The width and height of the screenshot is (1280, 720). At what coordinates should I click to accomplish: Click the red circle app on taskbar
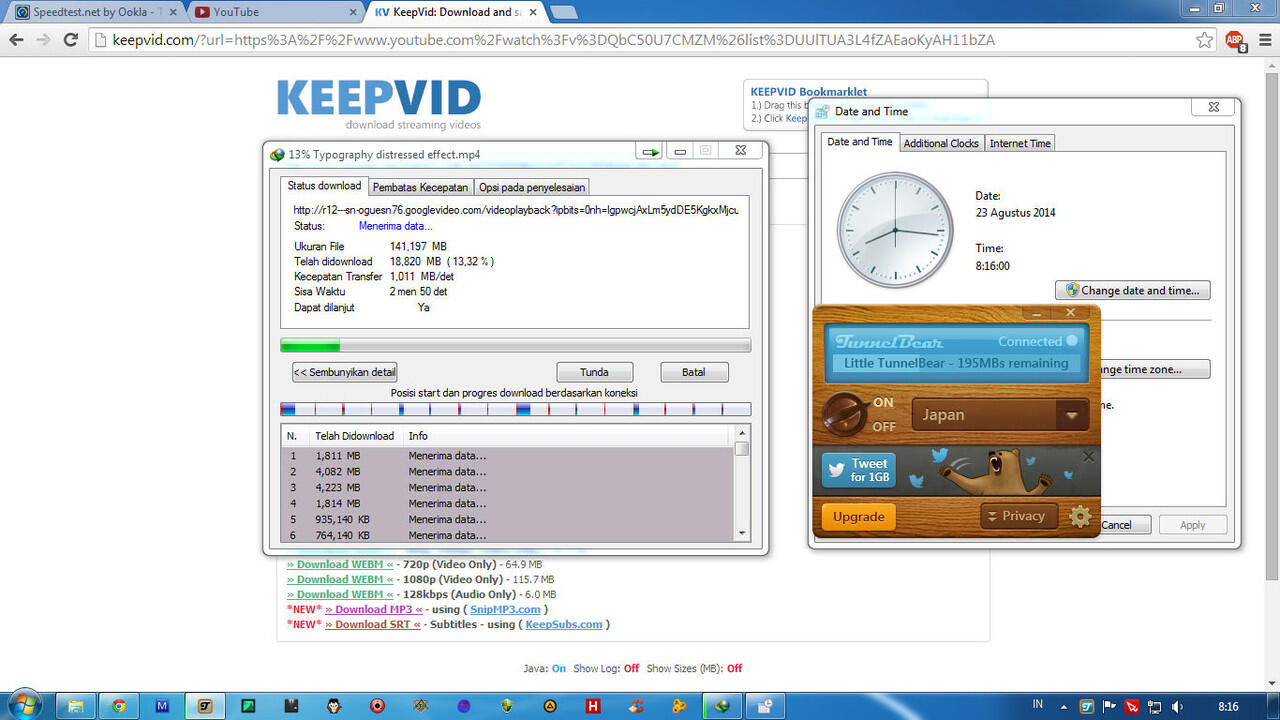click(x=377, y=705)
